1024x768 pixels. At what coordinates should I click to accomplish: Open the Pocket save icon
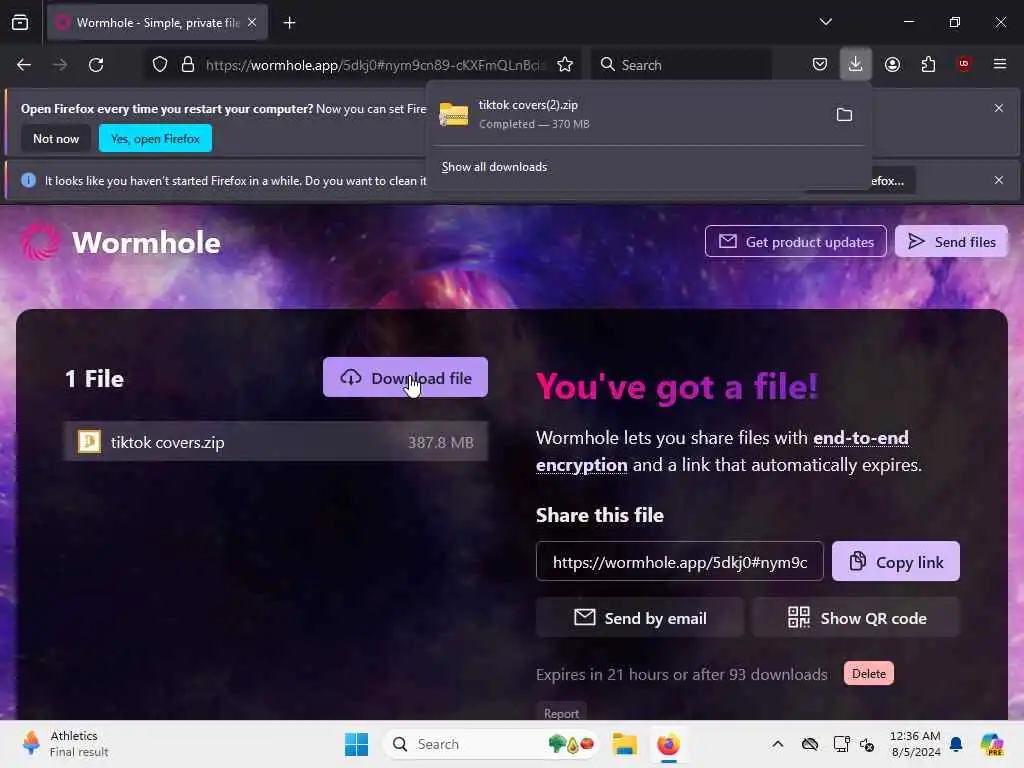click(x=820, y=64)
